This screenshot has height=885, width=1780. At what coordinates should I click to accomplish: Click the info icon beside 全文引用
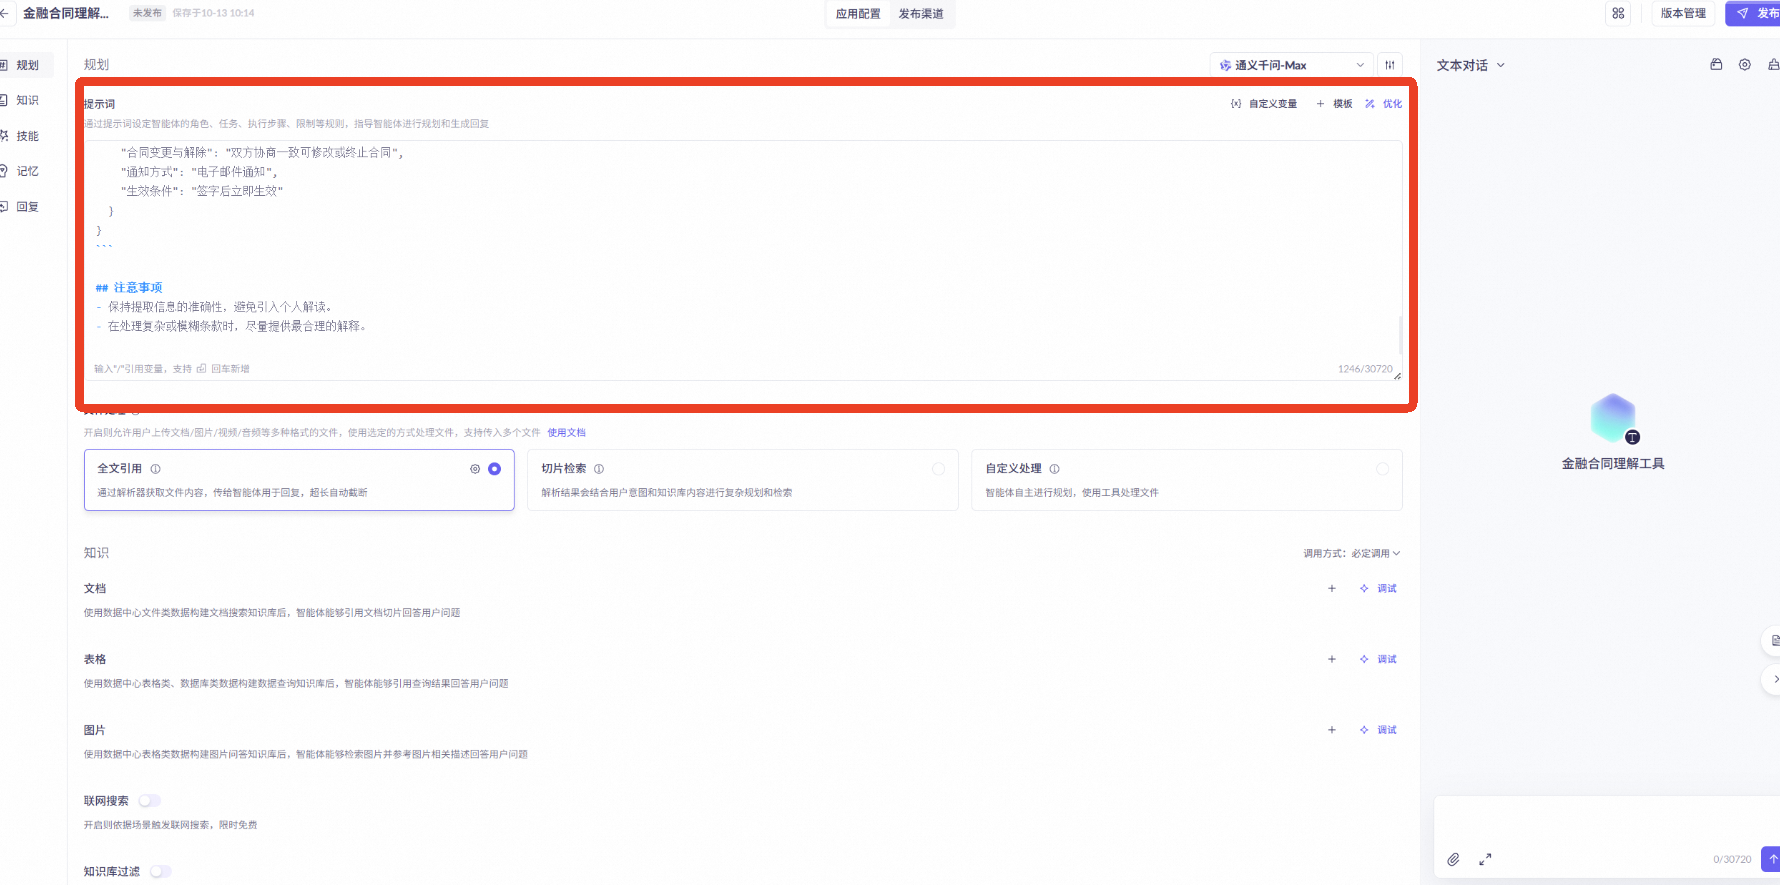click(155, 469)
